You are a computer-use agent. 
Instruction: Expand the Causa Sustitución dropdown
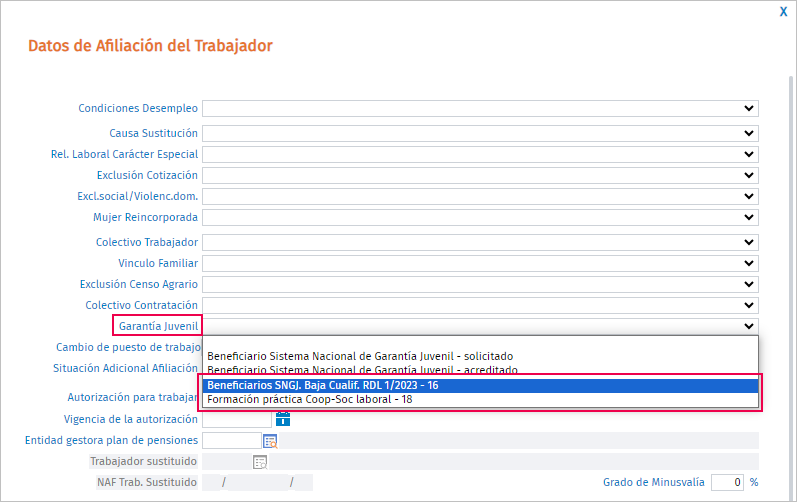[x=480, y=133]
